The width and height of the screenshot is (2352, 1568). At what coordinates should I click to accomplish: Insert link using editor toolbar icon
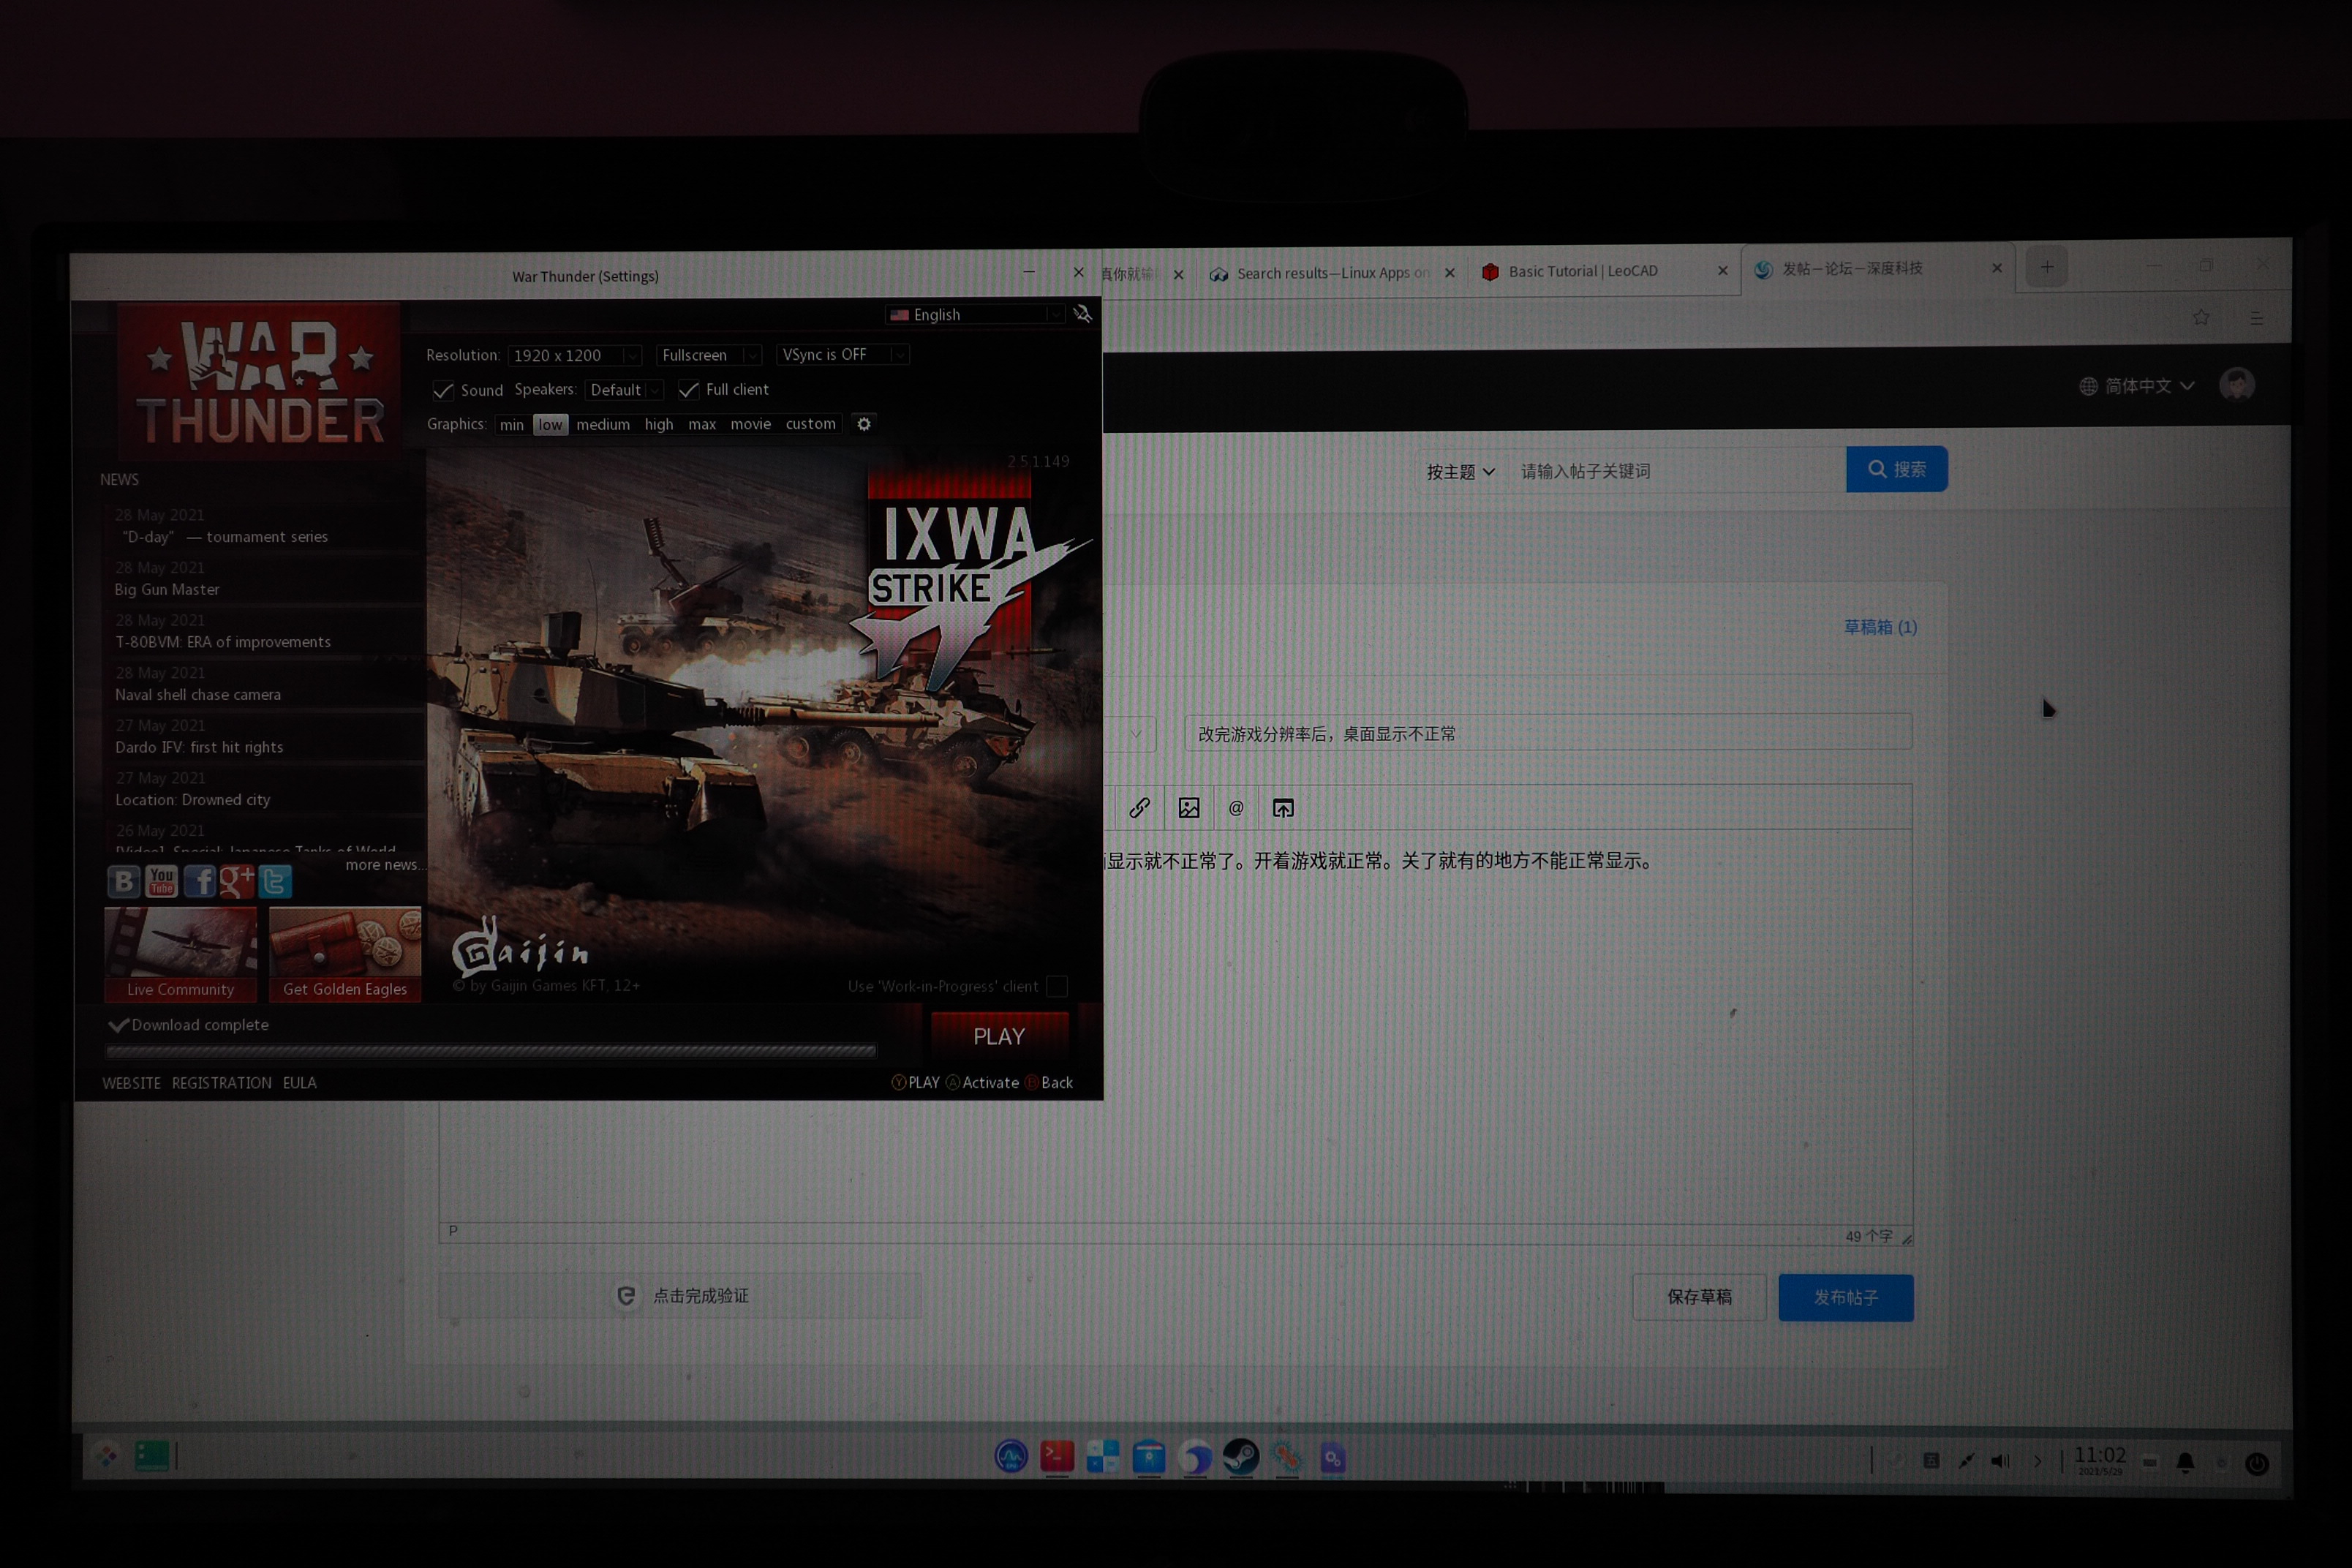pos(1139,808)
